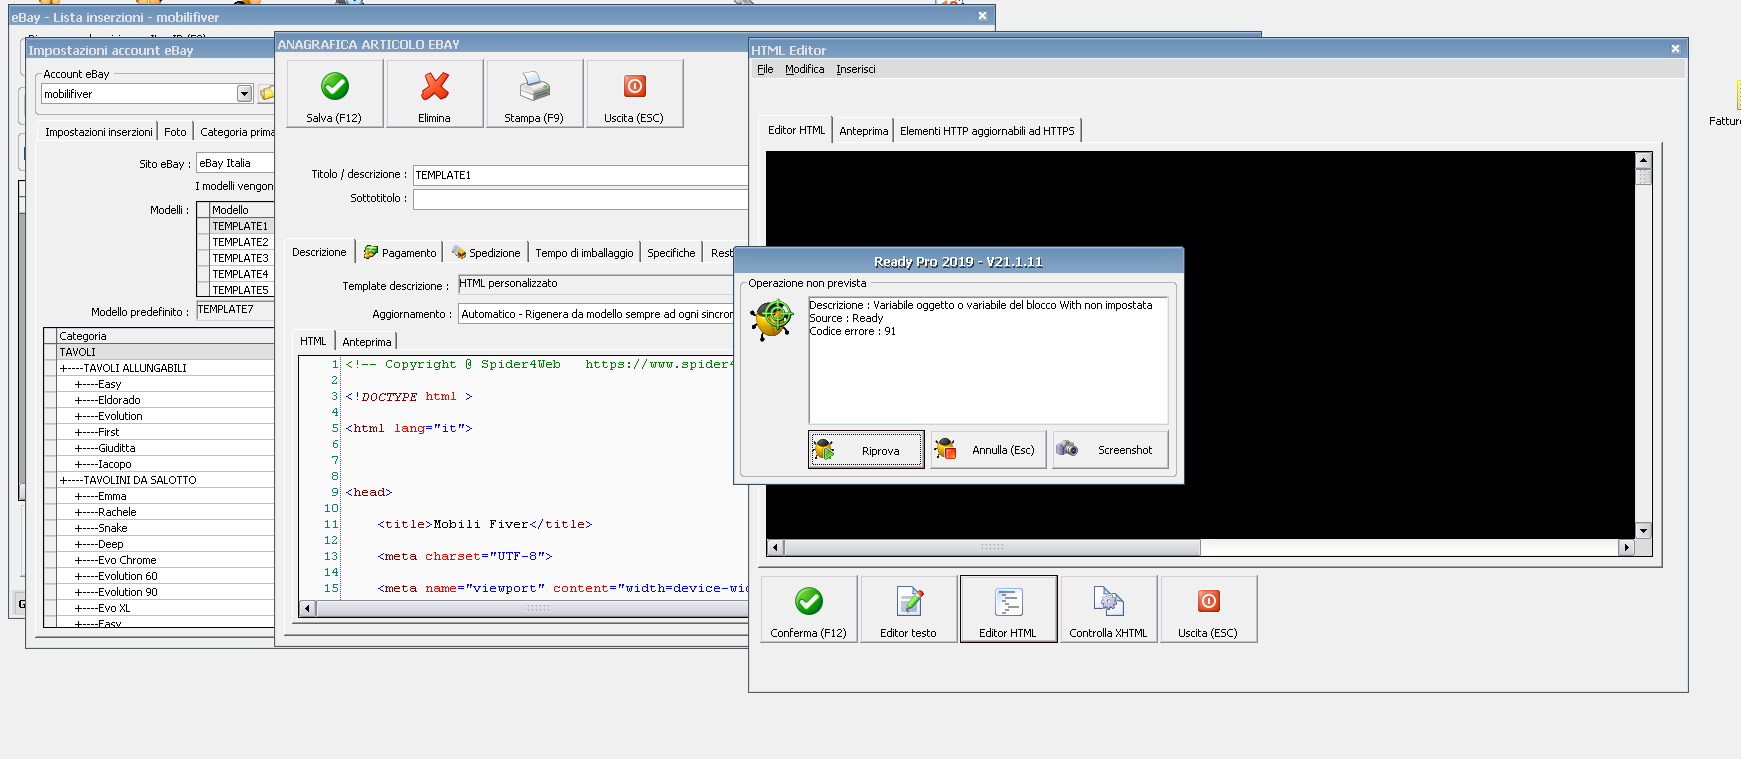This screenshot has height=759, width=1741.
Task: Select the Evo XL category row
Action: pyautogui.click(x=165, y=608)
